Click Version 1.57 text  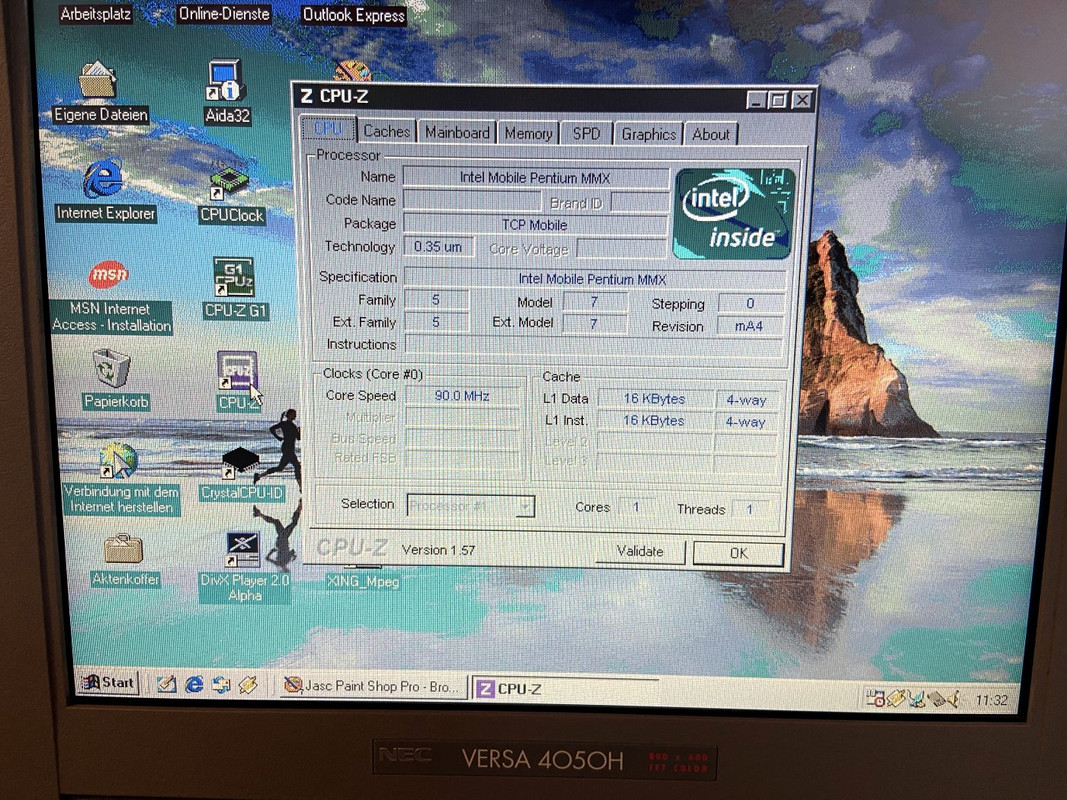pyautogui.click(x=438, y=550)
